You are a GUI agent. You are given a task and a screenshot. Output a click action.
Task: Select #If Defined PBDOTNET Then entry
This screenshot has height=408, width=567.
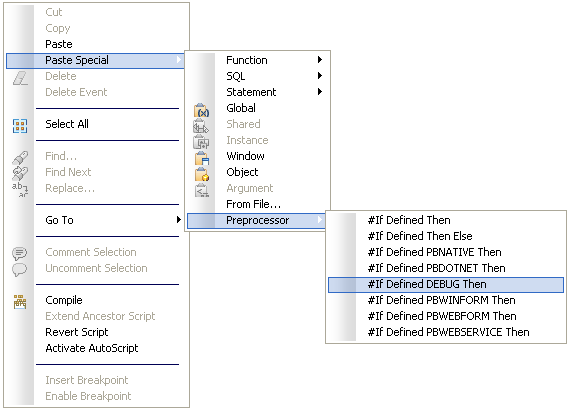pos(446,268)
